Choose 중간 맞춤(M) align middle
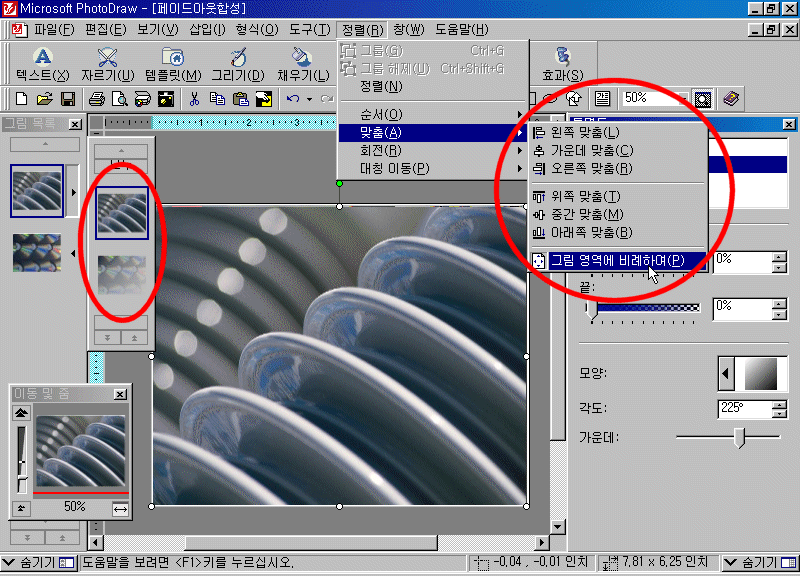This screenshot has height=576, width=800. [618, 214]
